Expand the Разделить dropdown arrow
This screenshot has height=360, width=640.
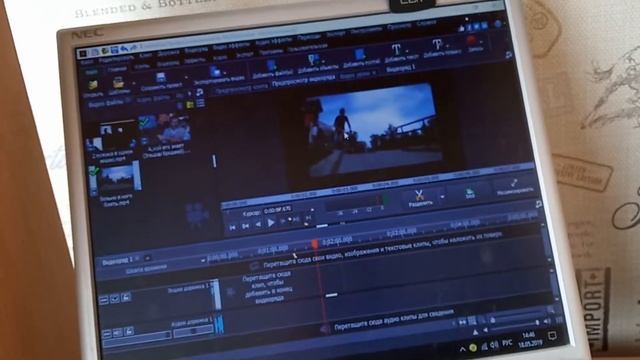point(442,197)
